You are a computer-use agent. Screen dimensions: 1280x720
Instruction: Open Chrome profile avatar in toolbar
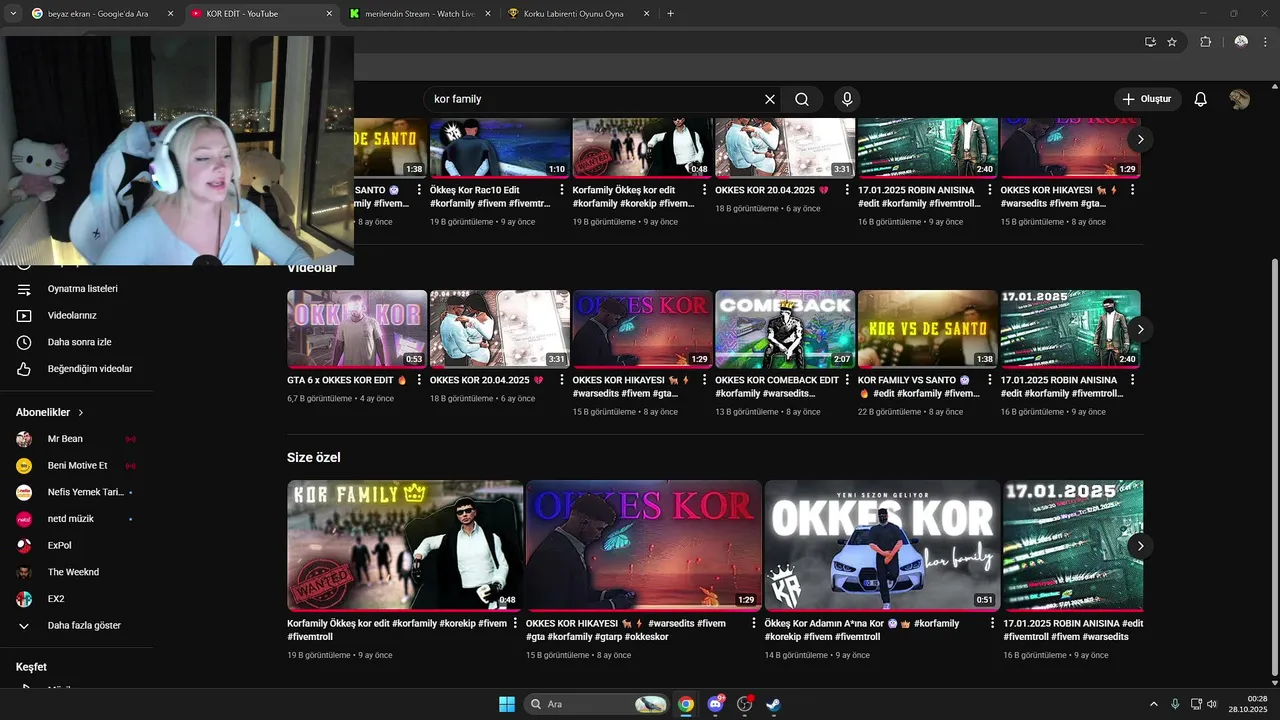pos(1241,42)
